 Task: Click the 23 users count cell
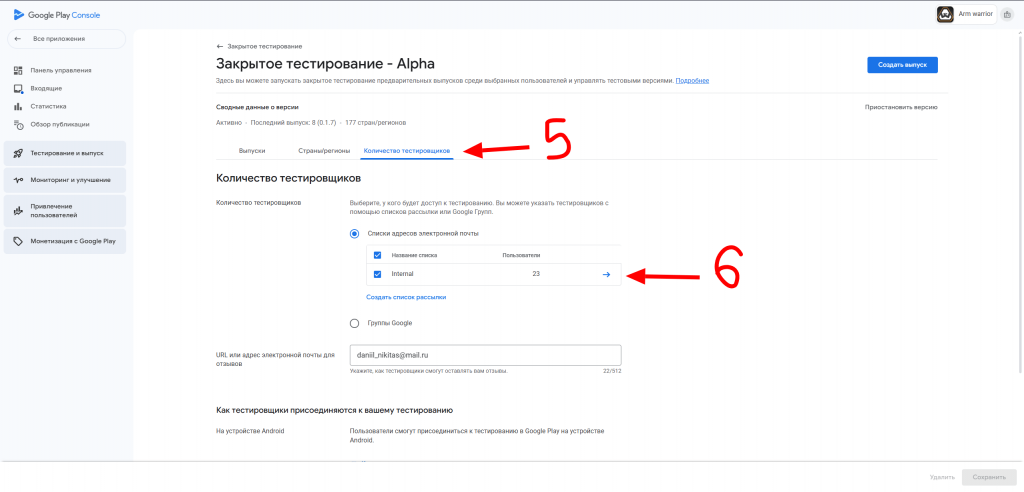[536, 274]
